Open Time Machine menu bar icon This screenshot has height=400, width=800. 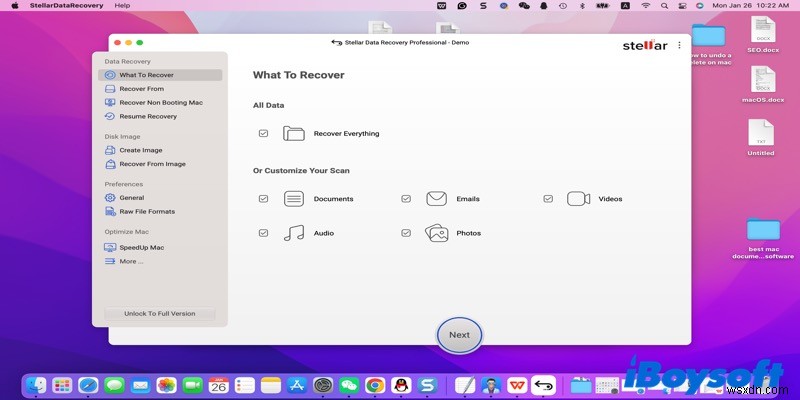point(563,6)
